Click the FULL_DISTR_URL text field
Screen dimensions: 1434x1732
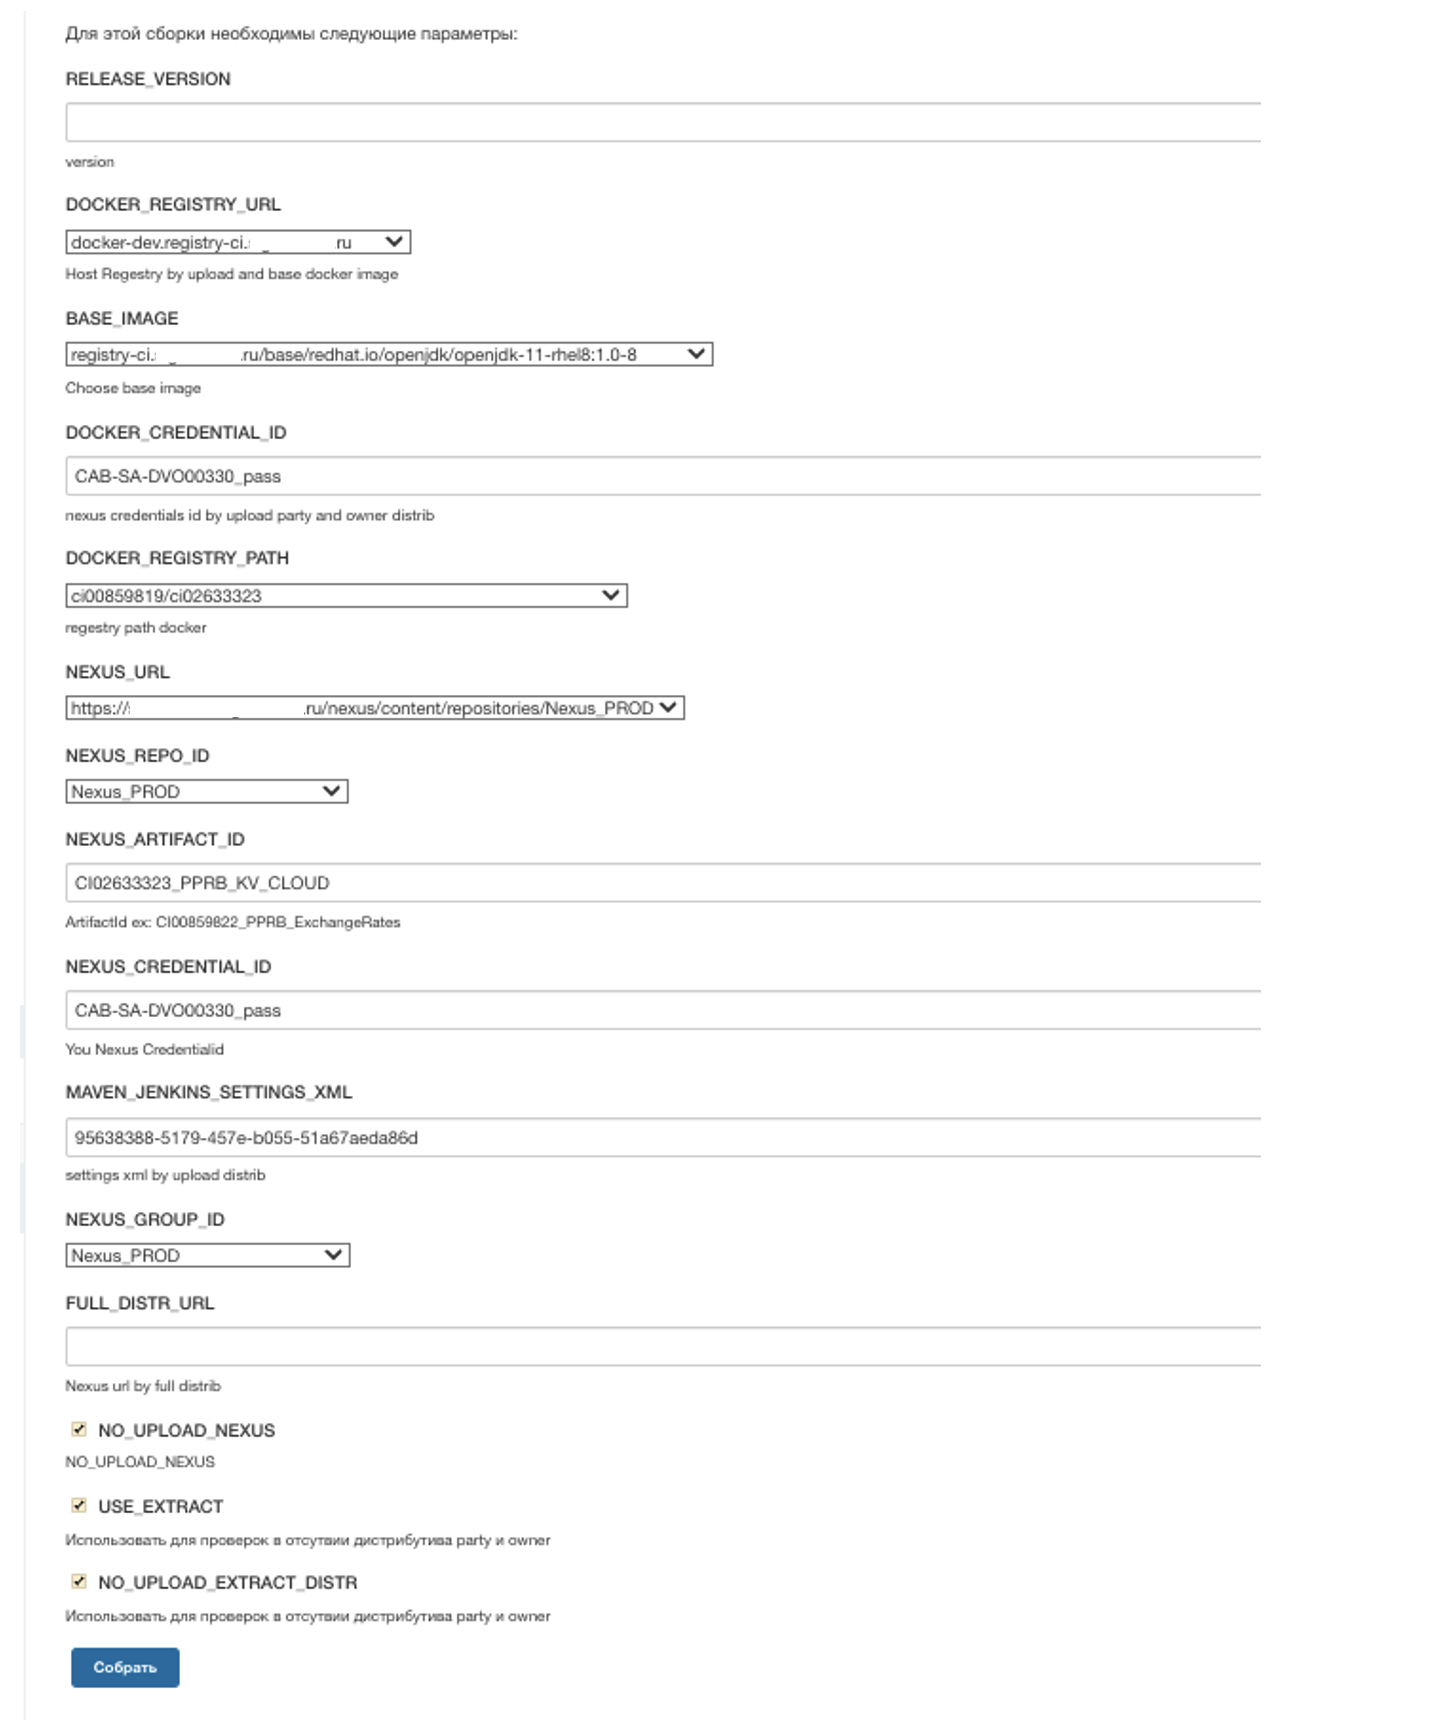point(662,1346)
